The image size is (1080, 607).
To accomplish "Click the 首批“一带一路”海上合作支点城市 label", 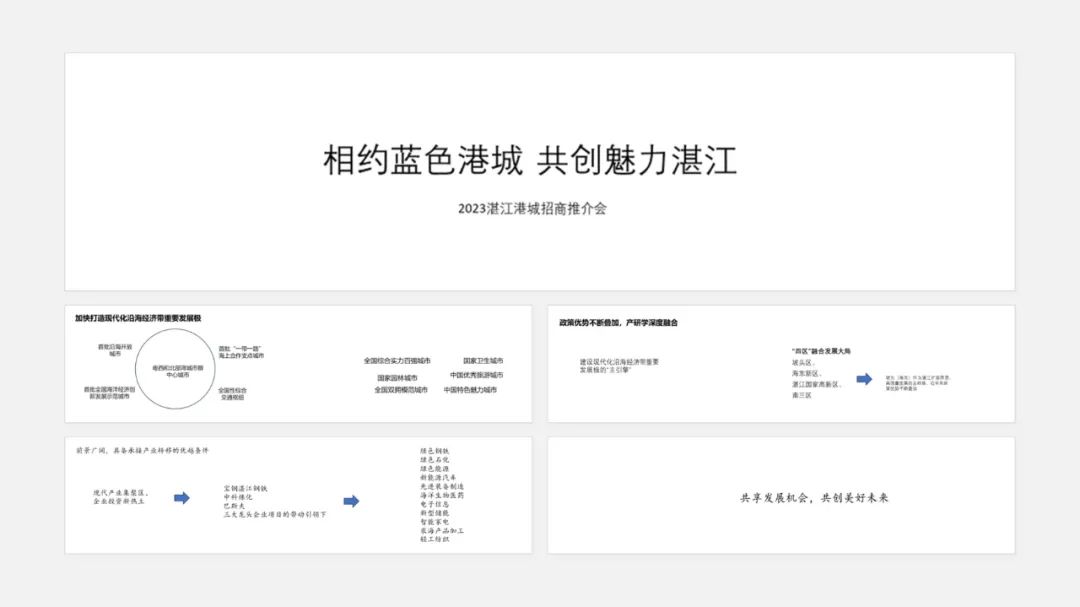I will [x=241, y=352].
